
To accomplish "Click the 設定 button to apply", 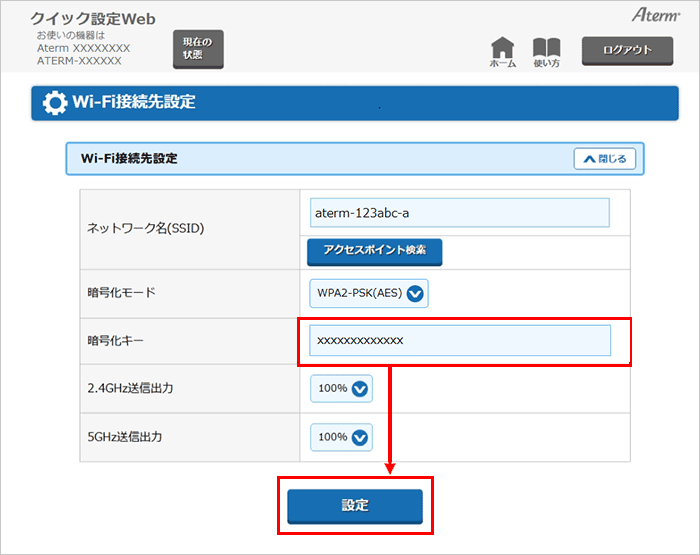I will click(x=355, y=506).
